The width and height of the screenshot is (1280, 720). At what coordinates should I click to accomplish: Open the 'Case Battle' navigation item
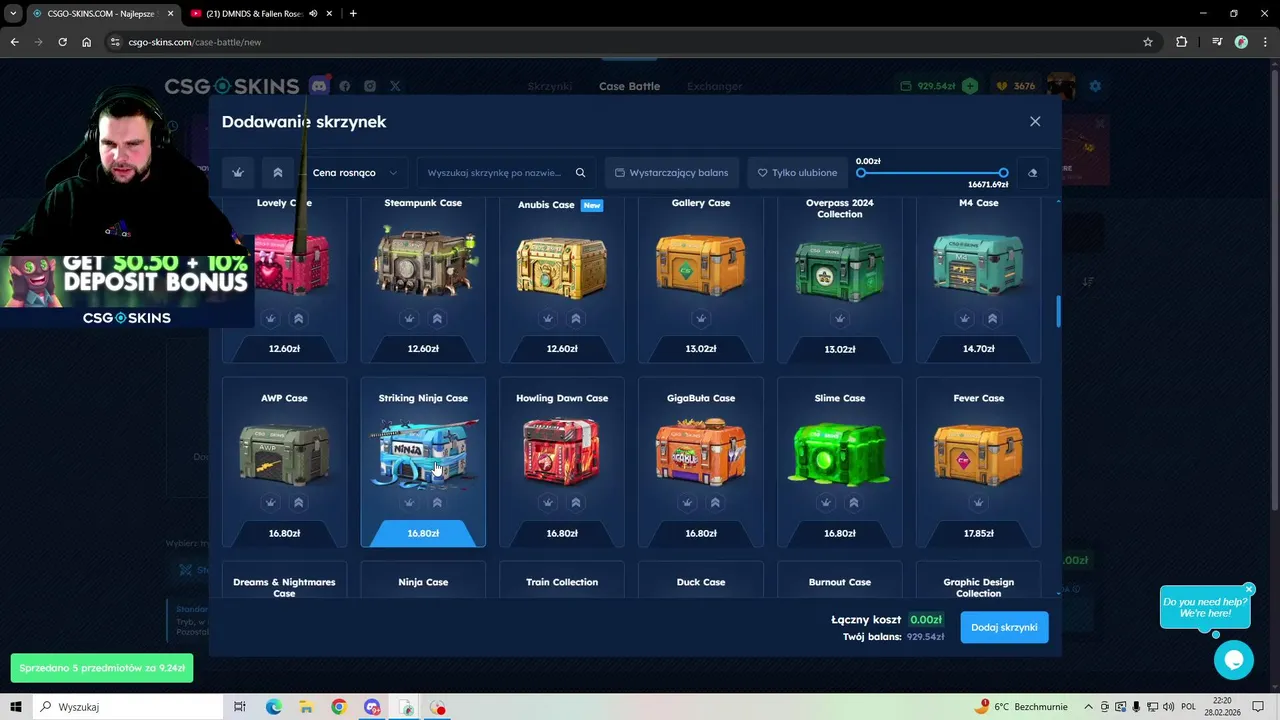629,86
